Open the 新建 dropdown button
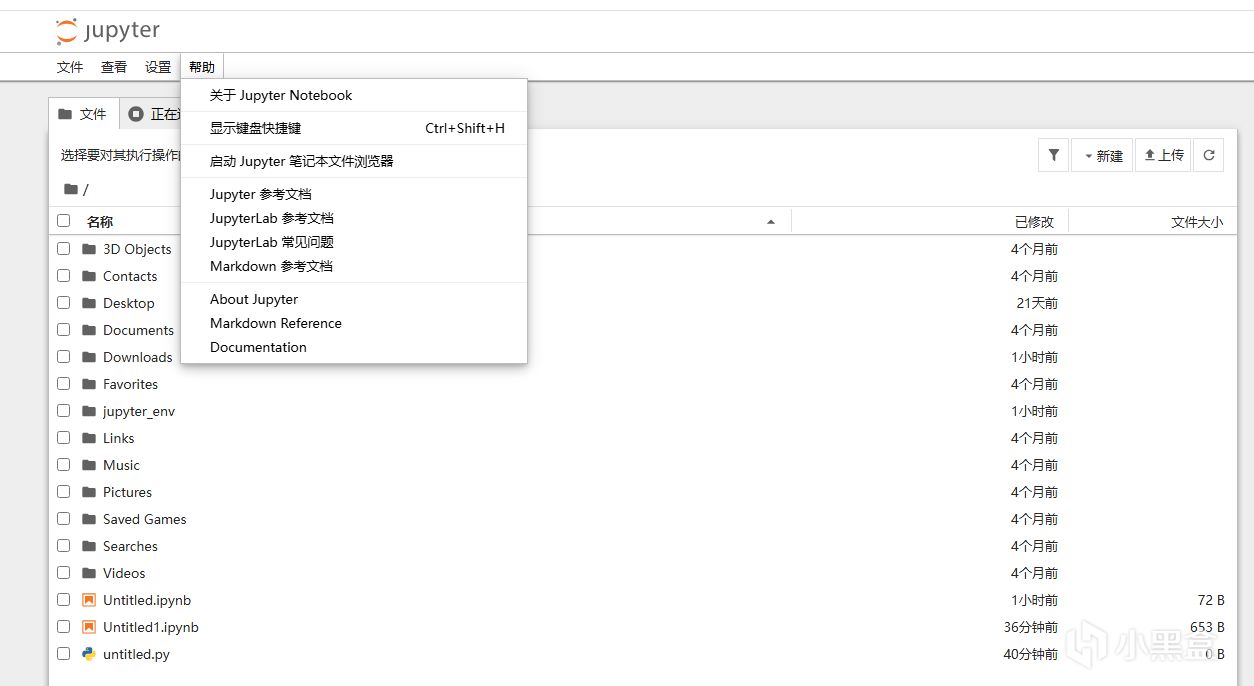The width and height of the screenshot is (1254, 686). click(x=1102, y=155)
